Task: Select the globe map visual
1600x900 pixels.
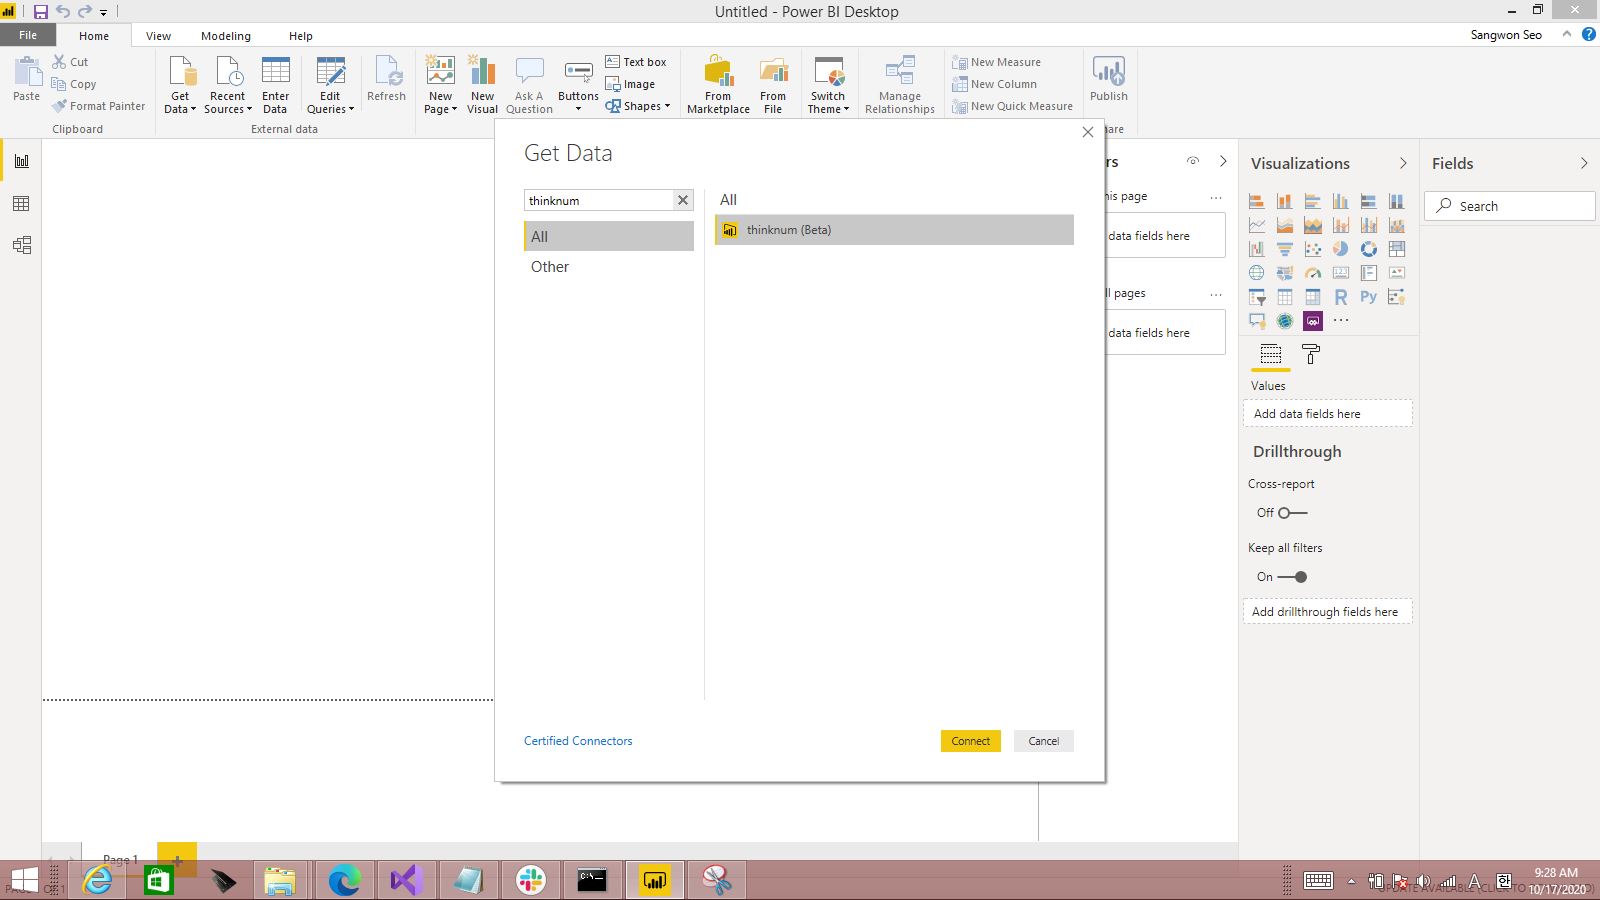Action: click(1257, 273)
